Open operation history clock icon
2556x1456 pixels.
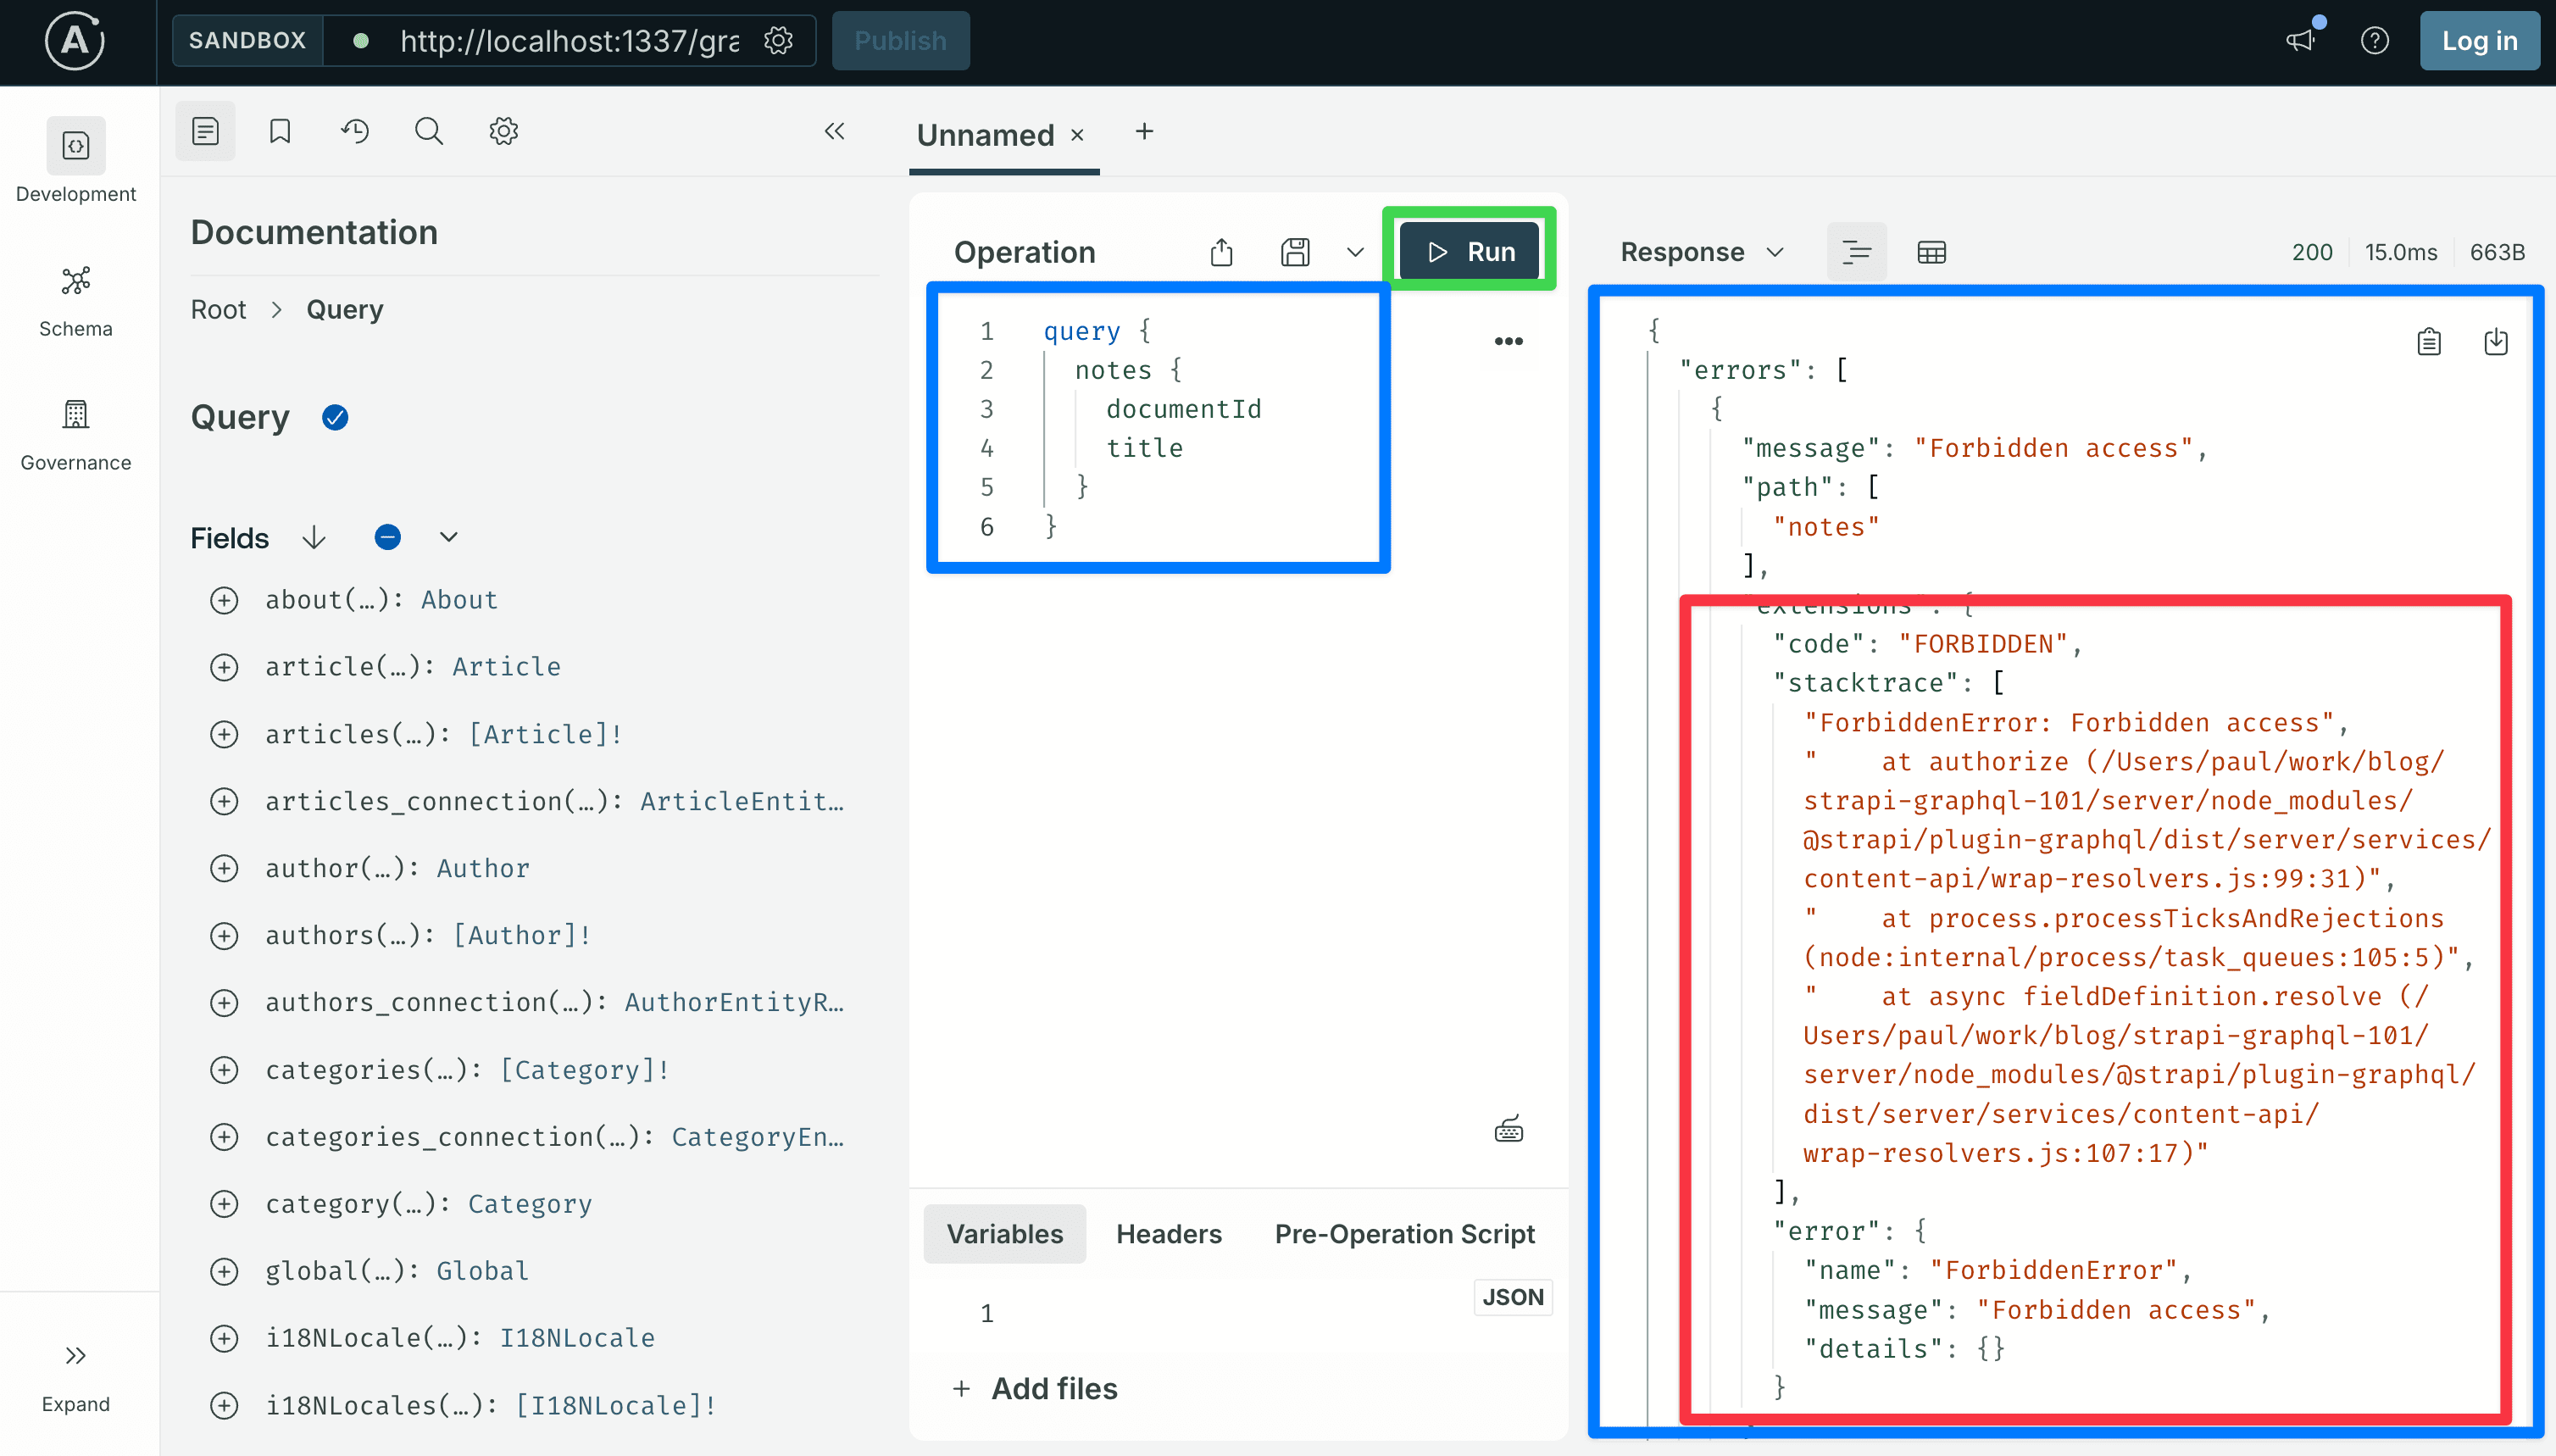(x=354, y=131)
